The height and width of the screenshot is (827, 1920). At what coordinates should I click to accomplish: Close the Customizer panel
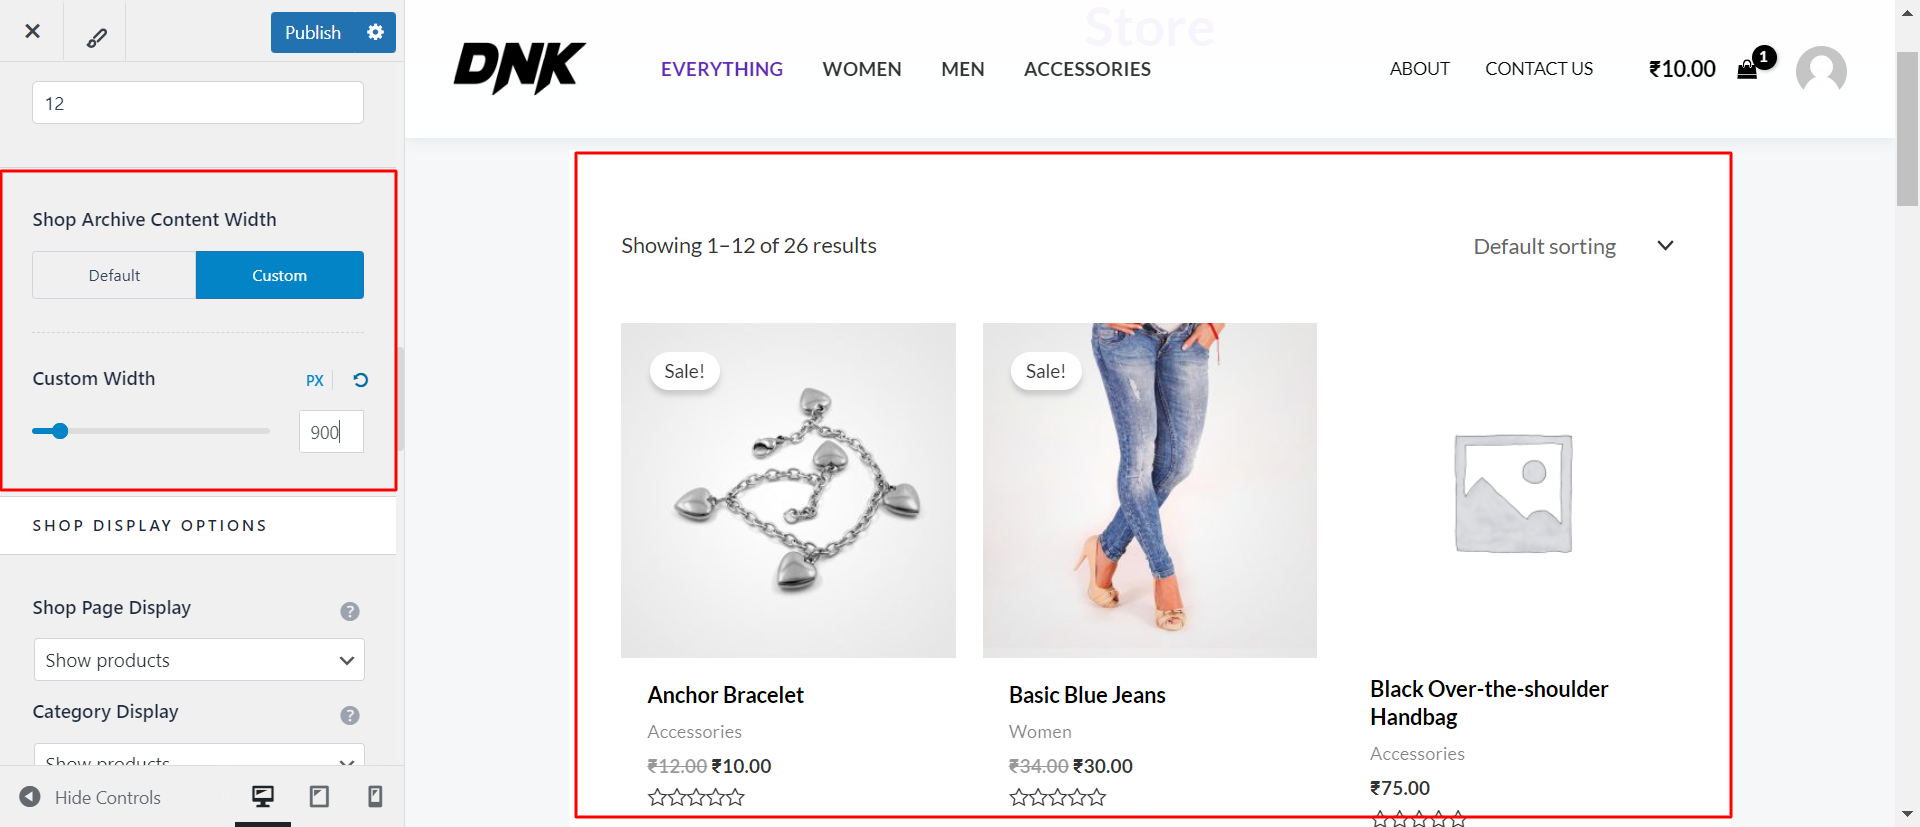(x=32, y=31)
